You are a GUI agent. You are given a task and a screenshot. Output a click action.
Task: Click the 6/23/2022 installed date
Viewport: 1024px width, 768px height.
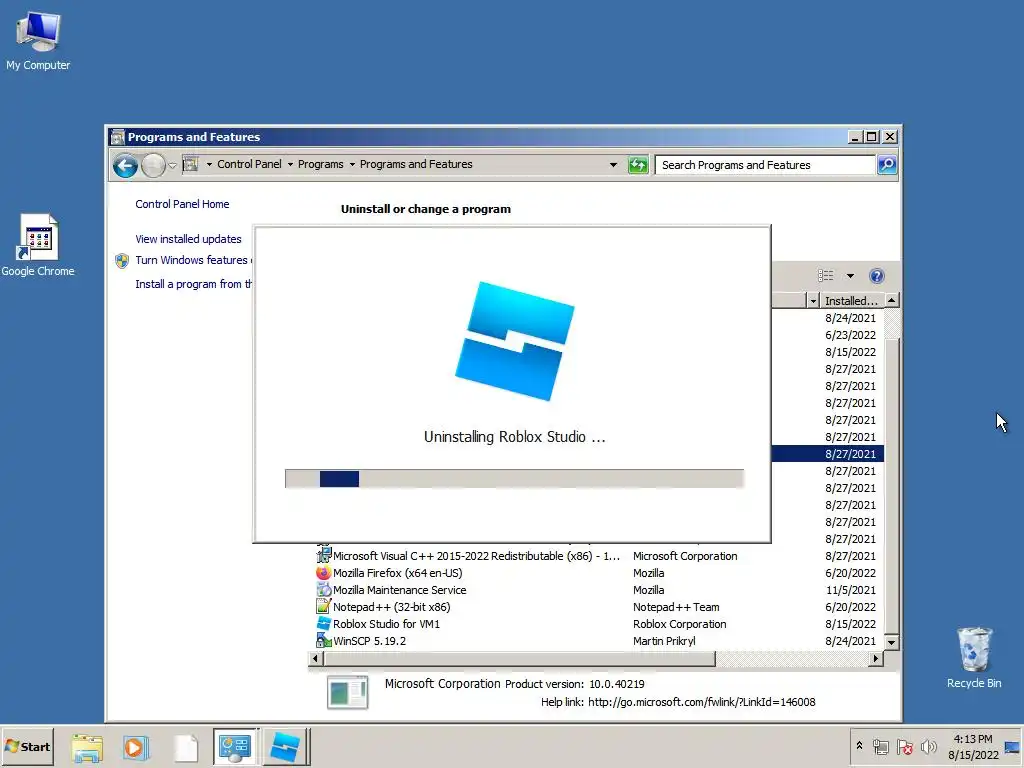pos(850,335)
